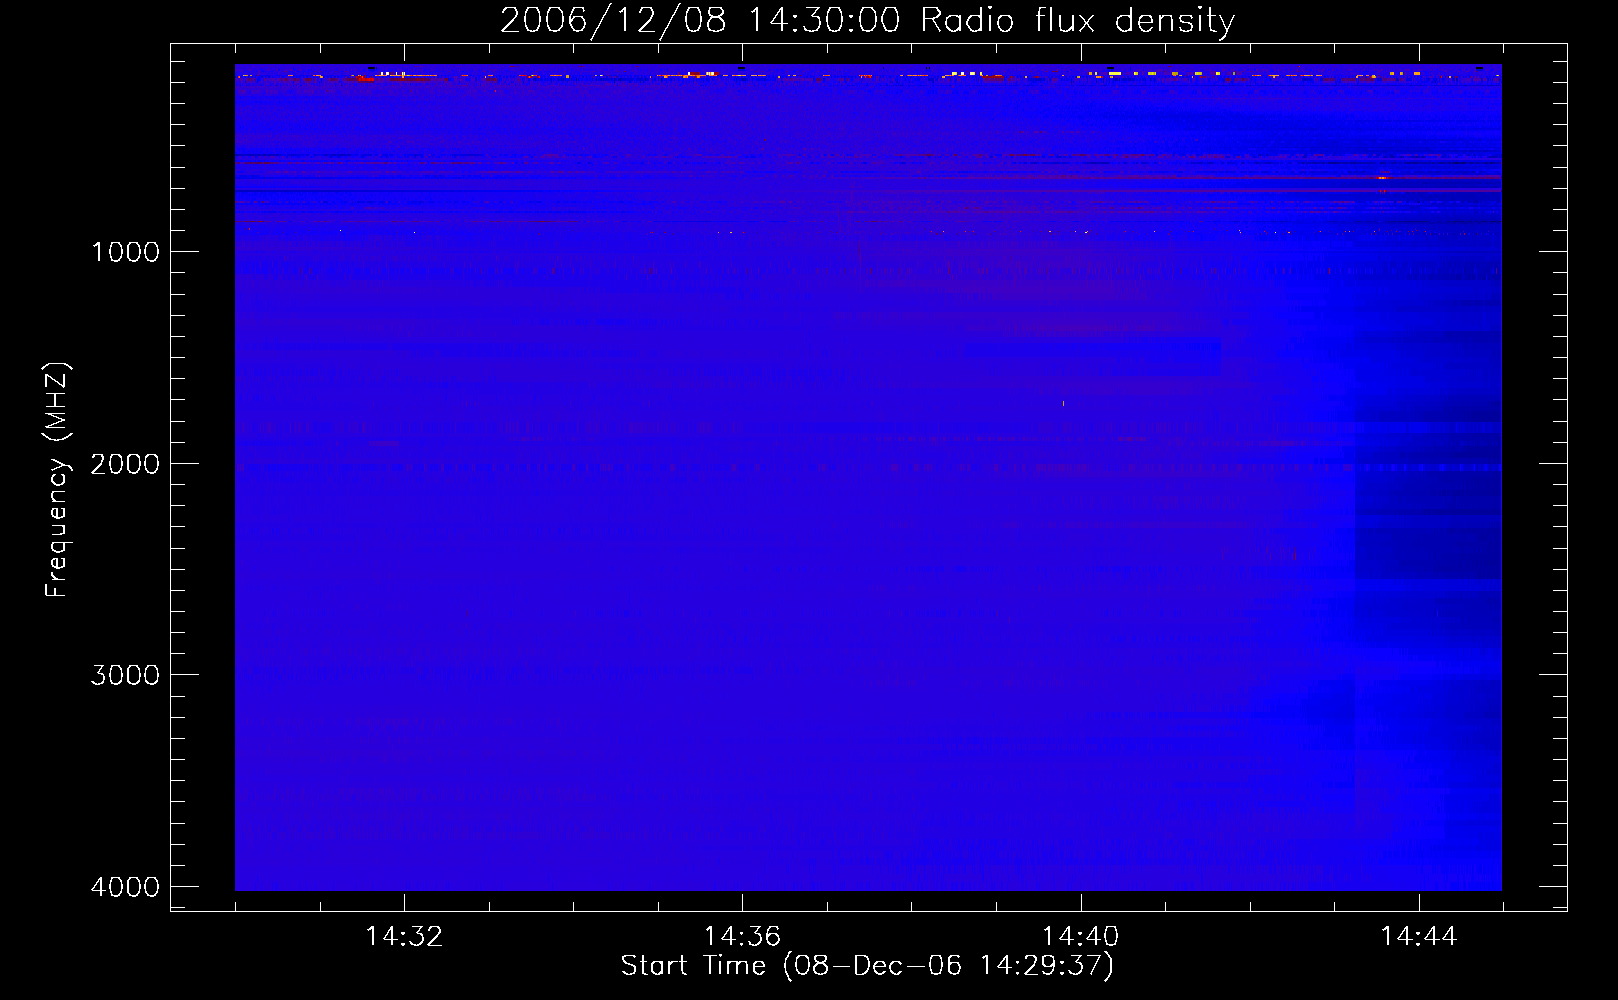
Task: Click the 3000 frequency tick label
Action: (x=125, y=675)
